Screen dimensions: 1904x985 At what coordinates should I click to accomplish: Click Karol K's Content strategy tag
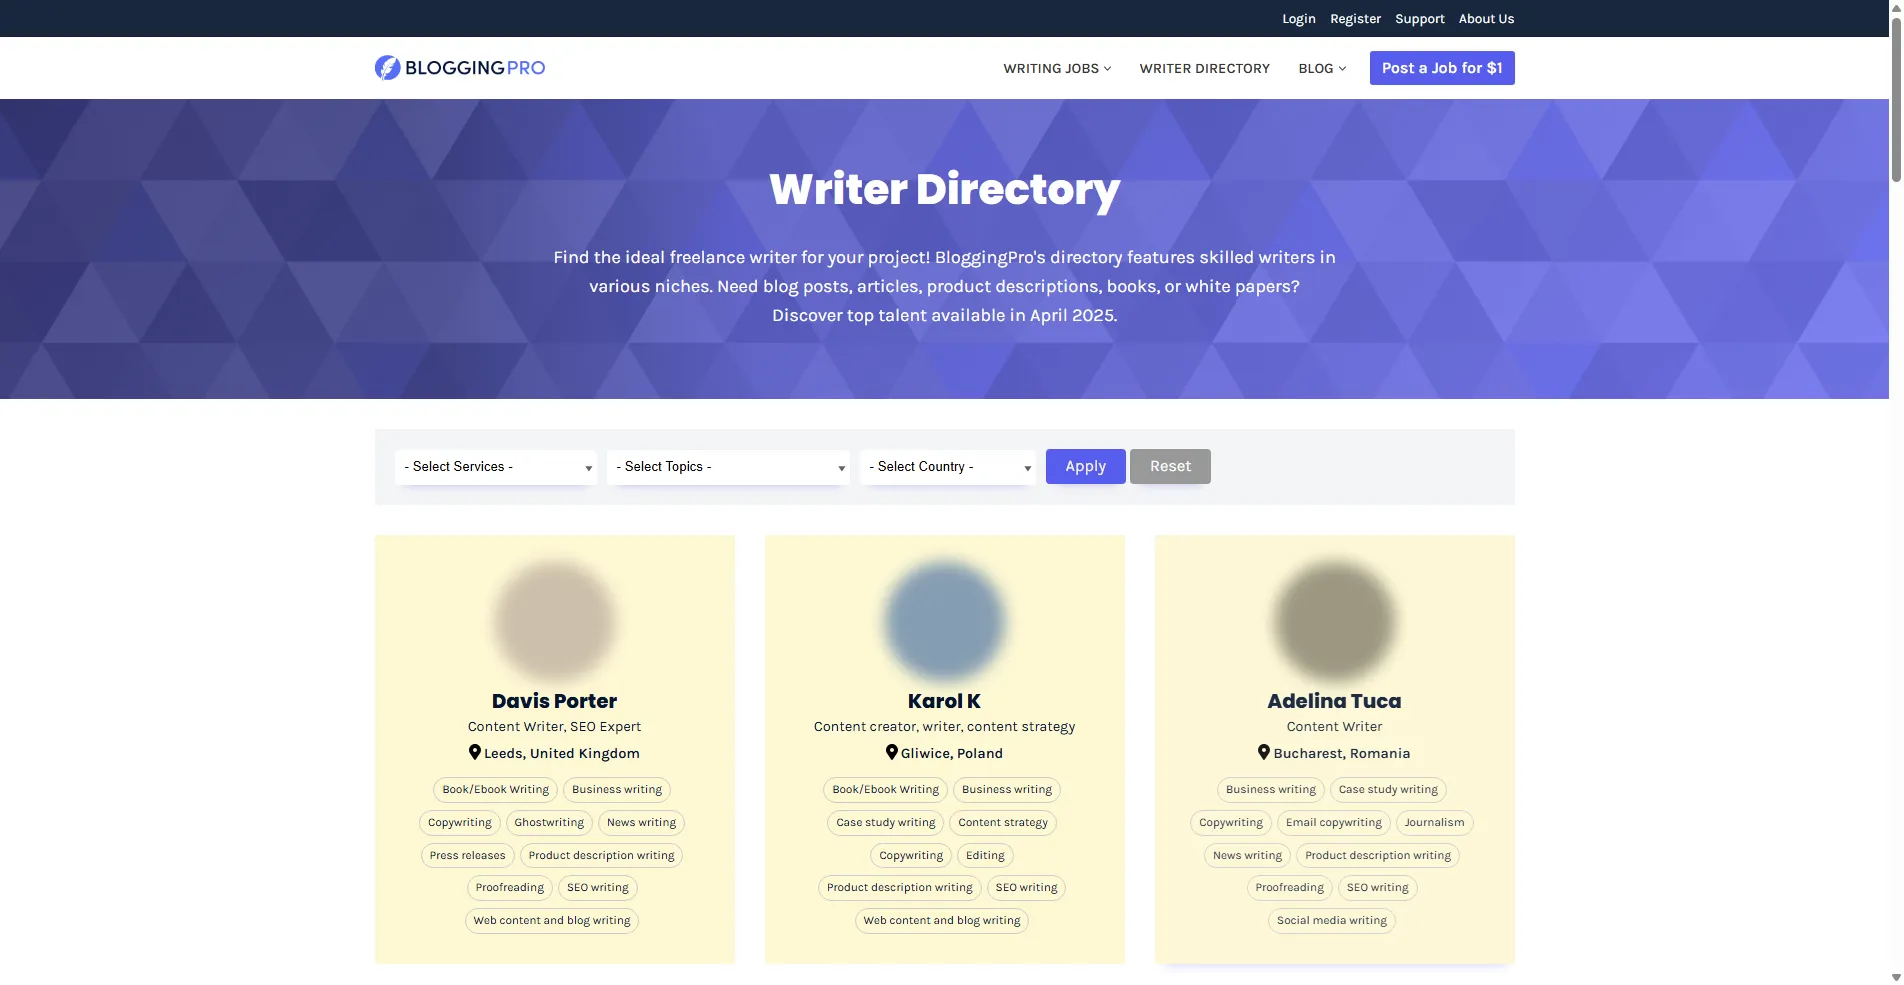[x=1003, y=823]
